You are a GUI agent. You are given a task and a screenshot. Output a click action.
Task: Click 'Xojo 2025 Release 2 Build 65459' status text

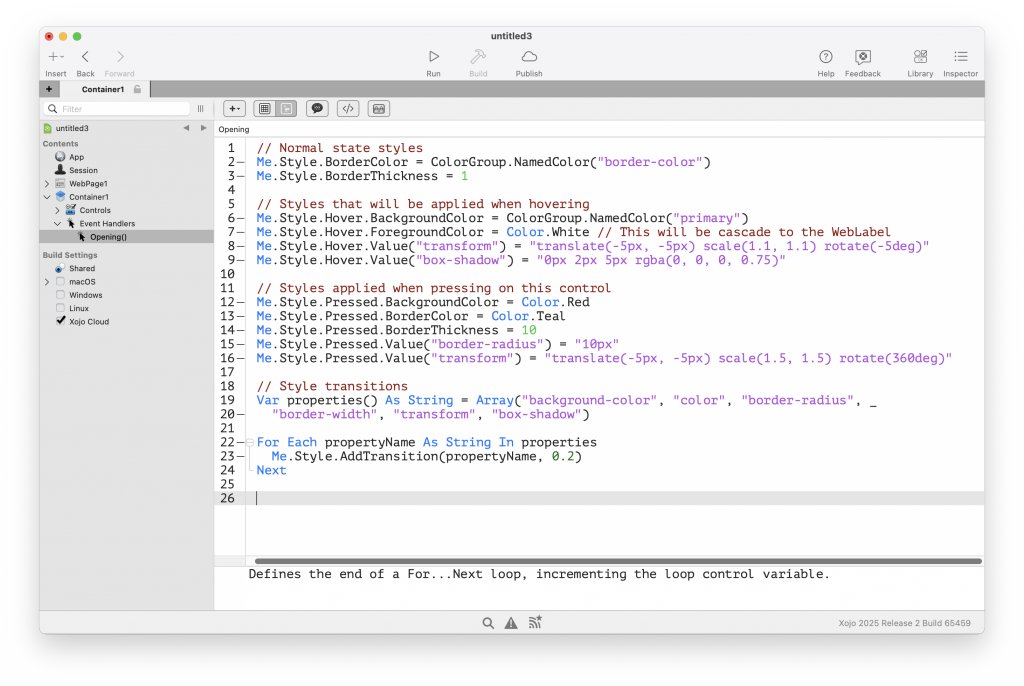pos(904,623)
